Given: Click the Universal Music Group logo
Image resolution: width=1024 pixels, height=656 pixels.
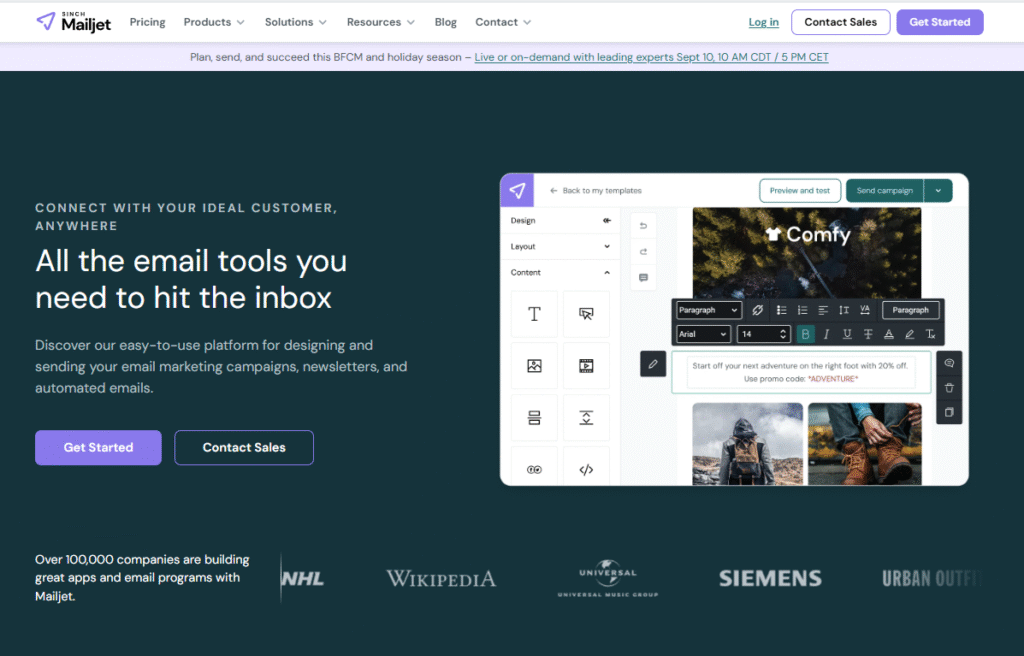Looking at the screenshot, I should click(x=607, y=578).
